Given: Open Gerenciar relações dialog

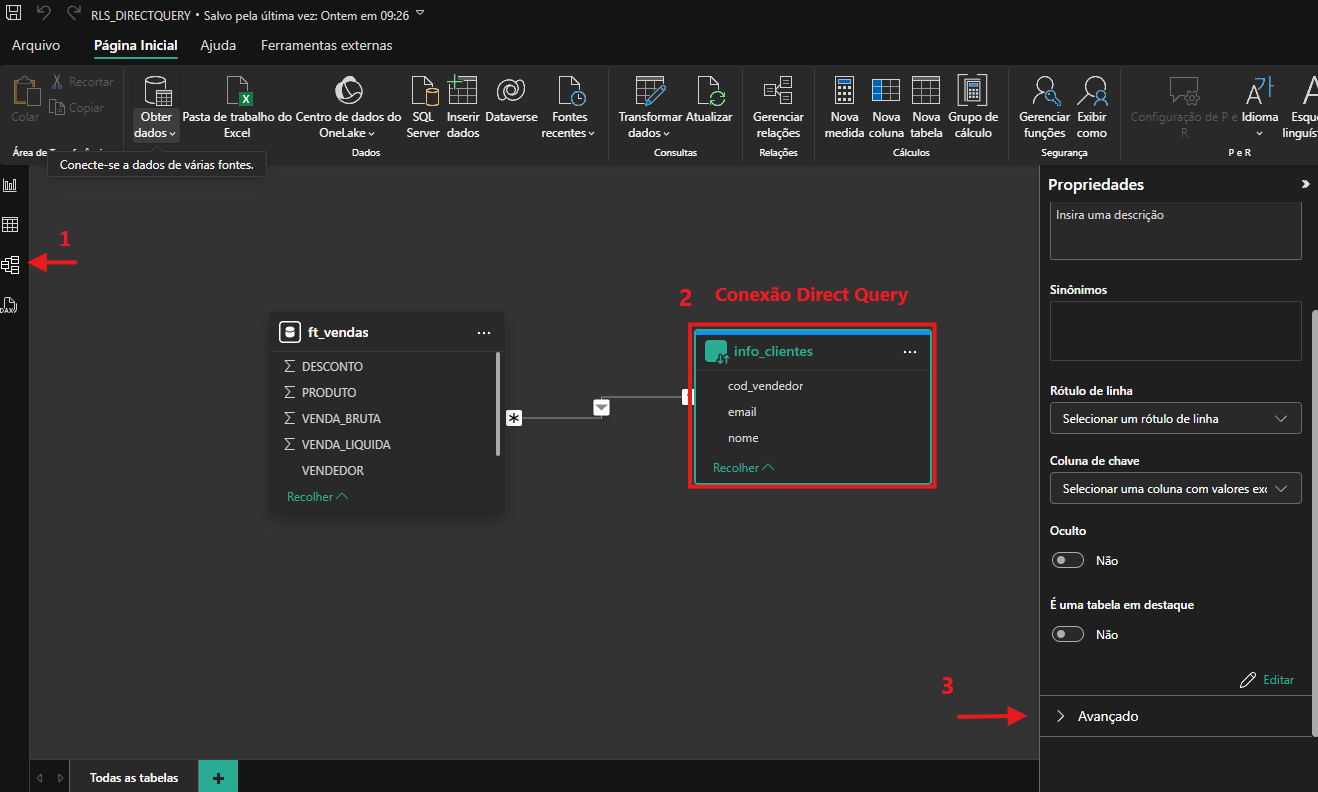Looking at the screenshot, I should [x=777, y=93].
